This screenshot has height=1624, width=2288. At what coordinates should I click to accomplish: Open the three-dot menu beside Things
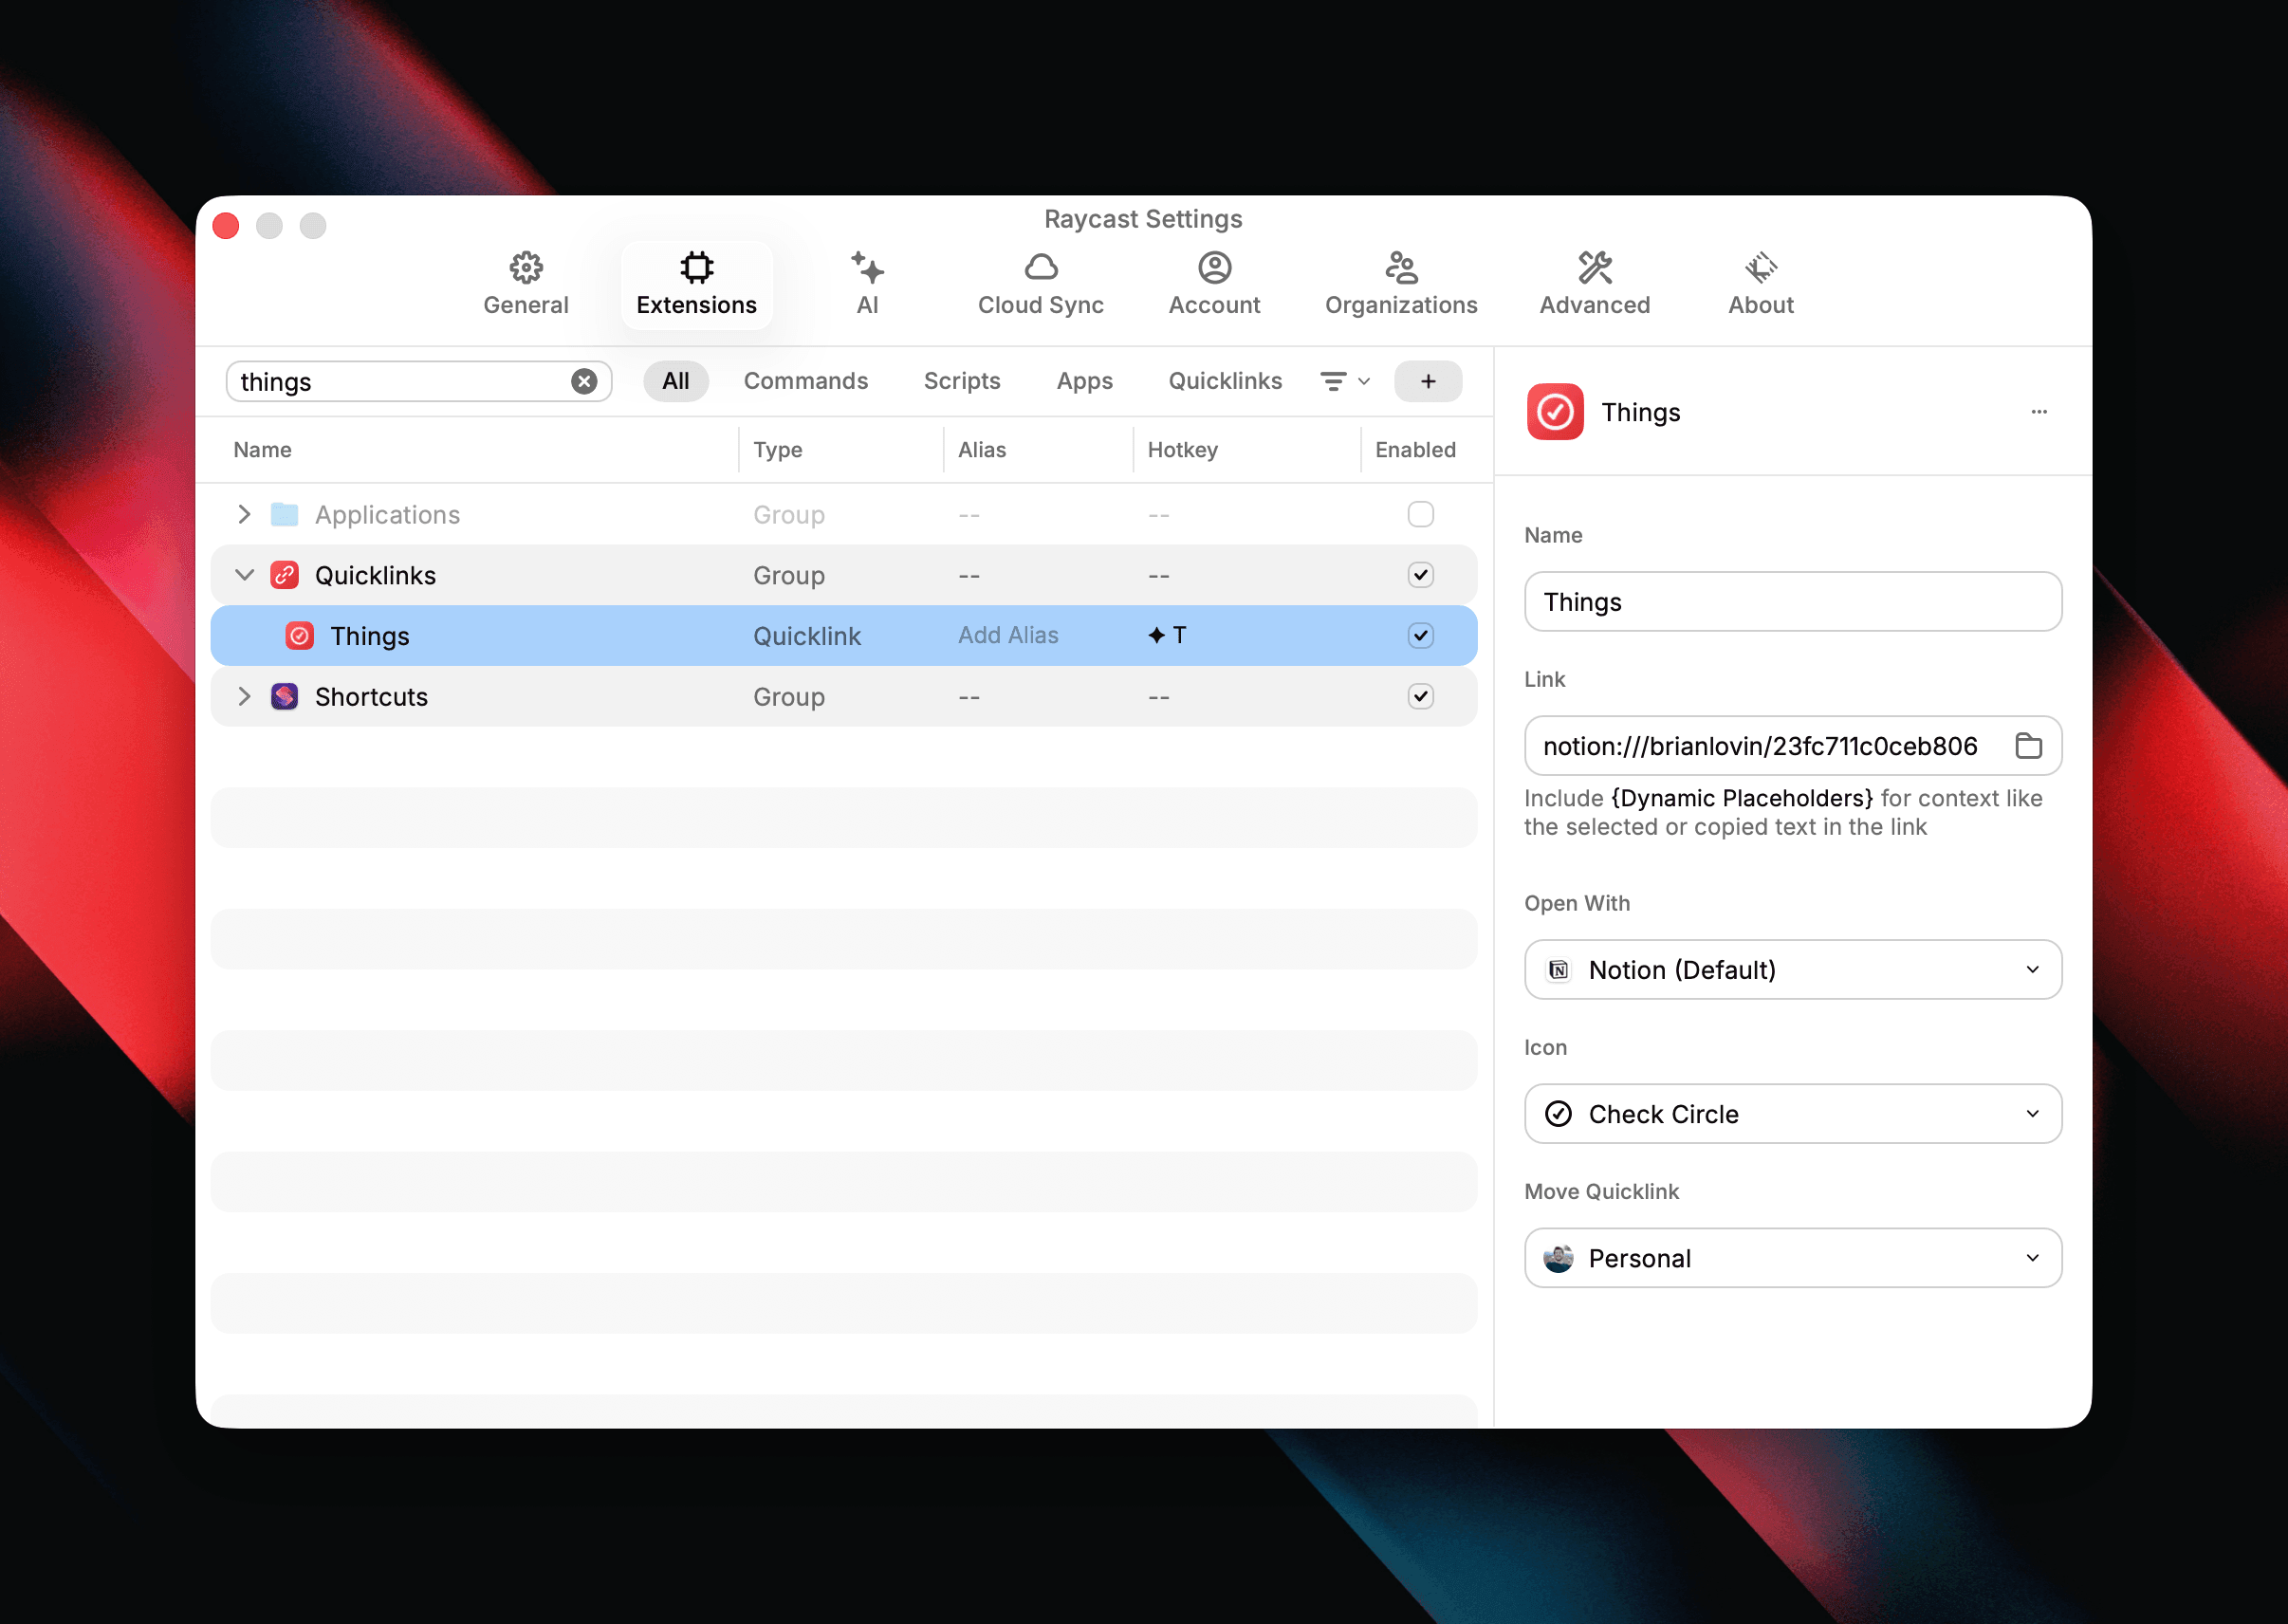[x=2039, y=412]
